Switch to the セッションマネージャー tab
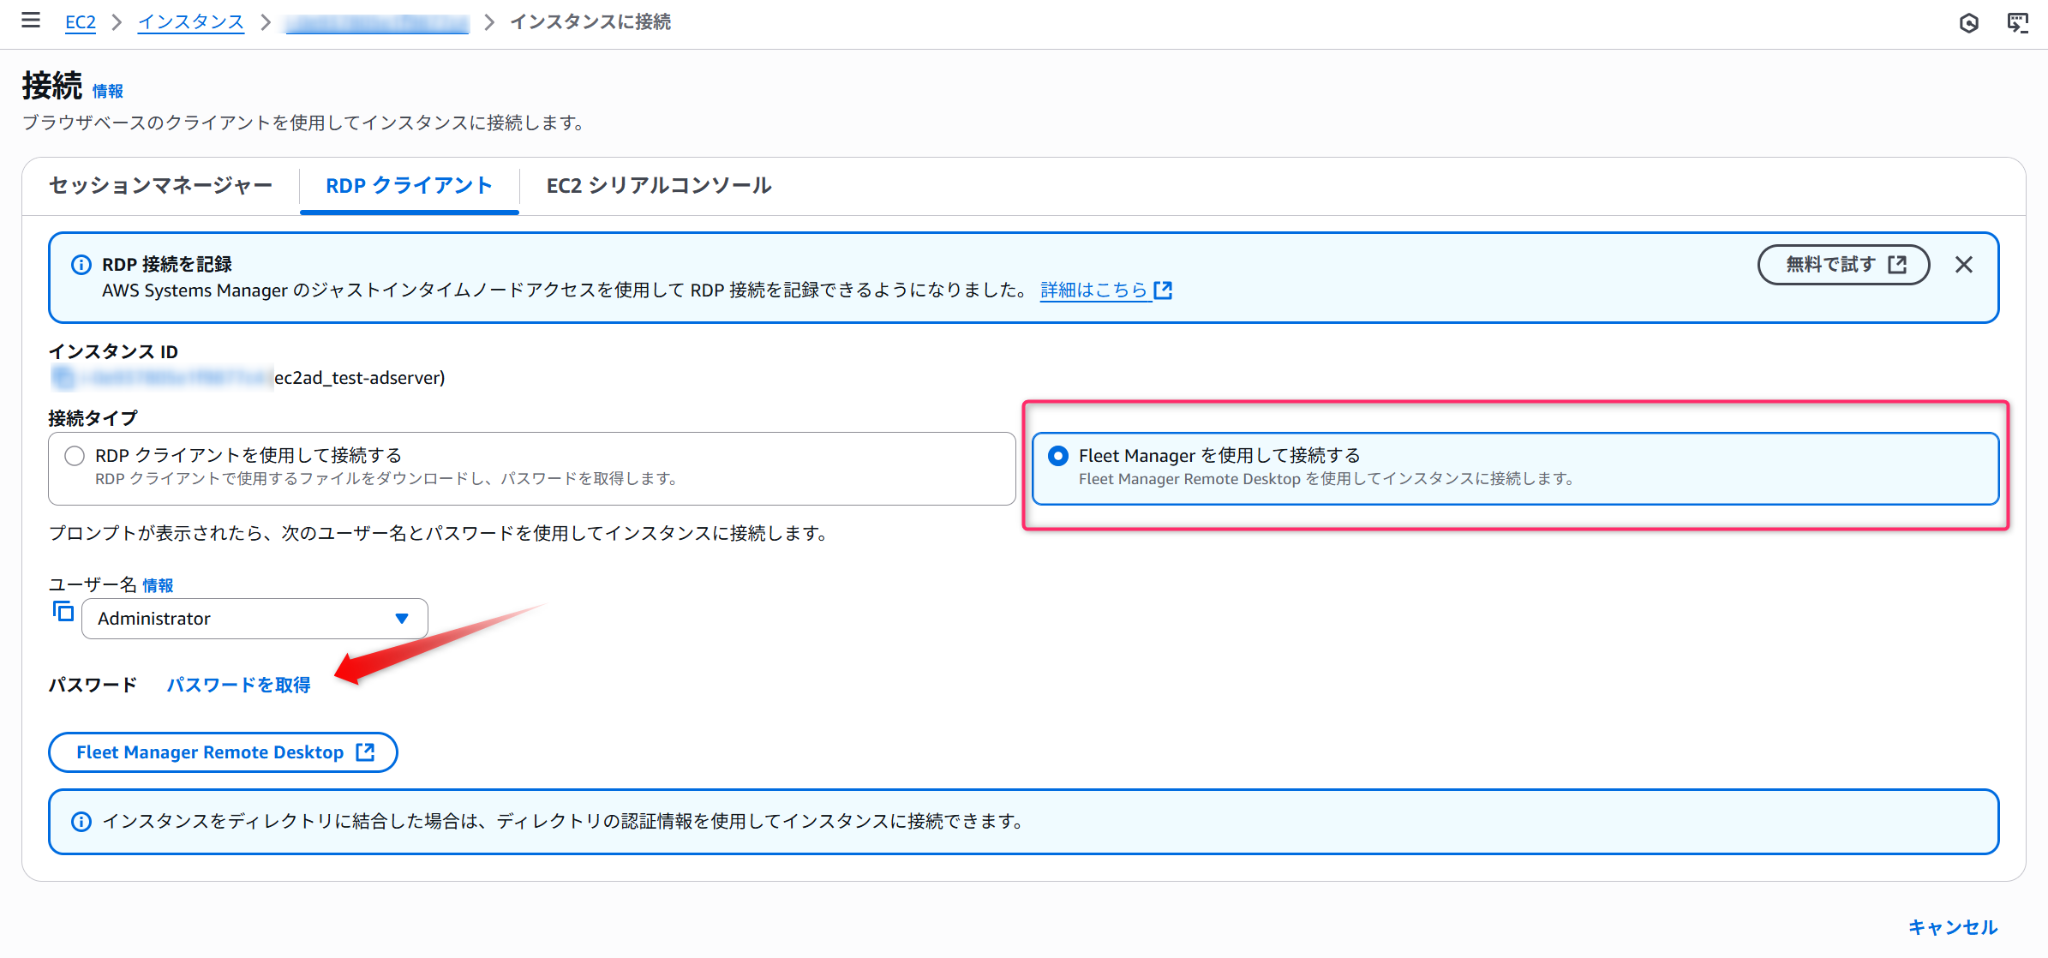Image resolution: width=2048 pixels, height=958 pixels. point(161,186)
